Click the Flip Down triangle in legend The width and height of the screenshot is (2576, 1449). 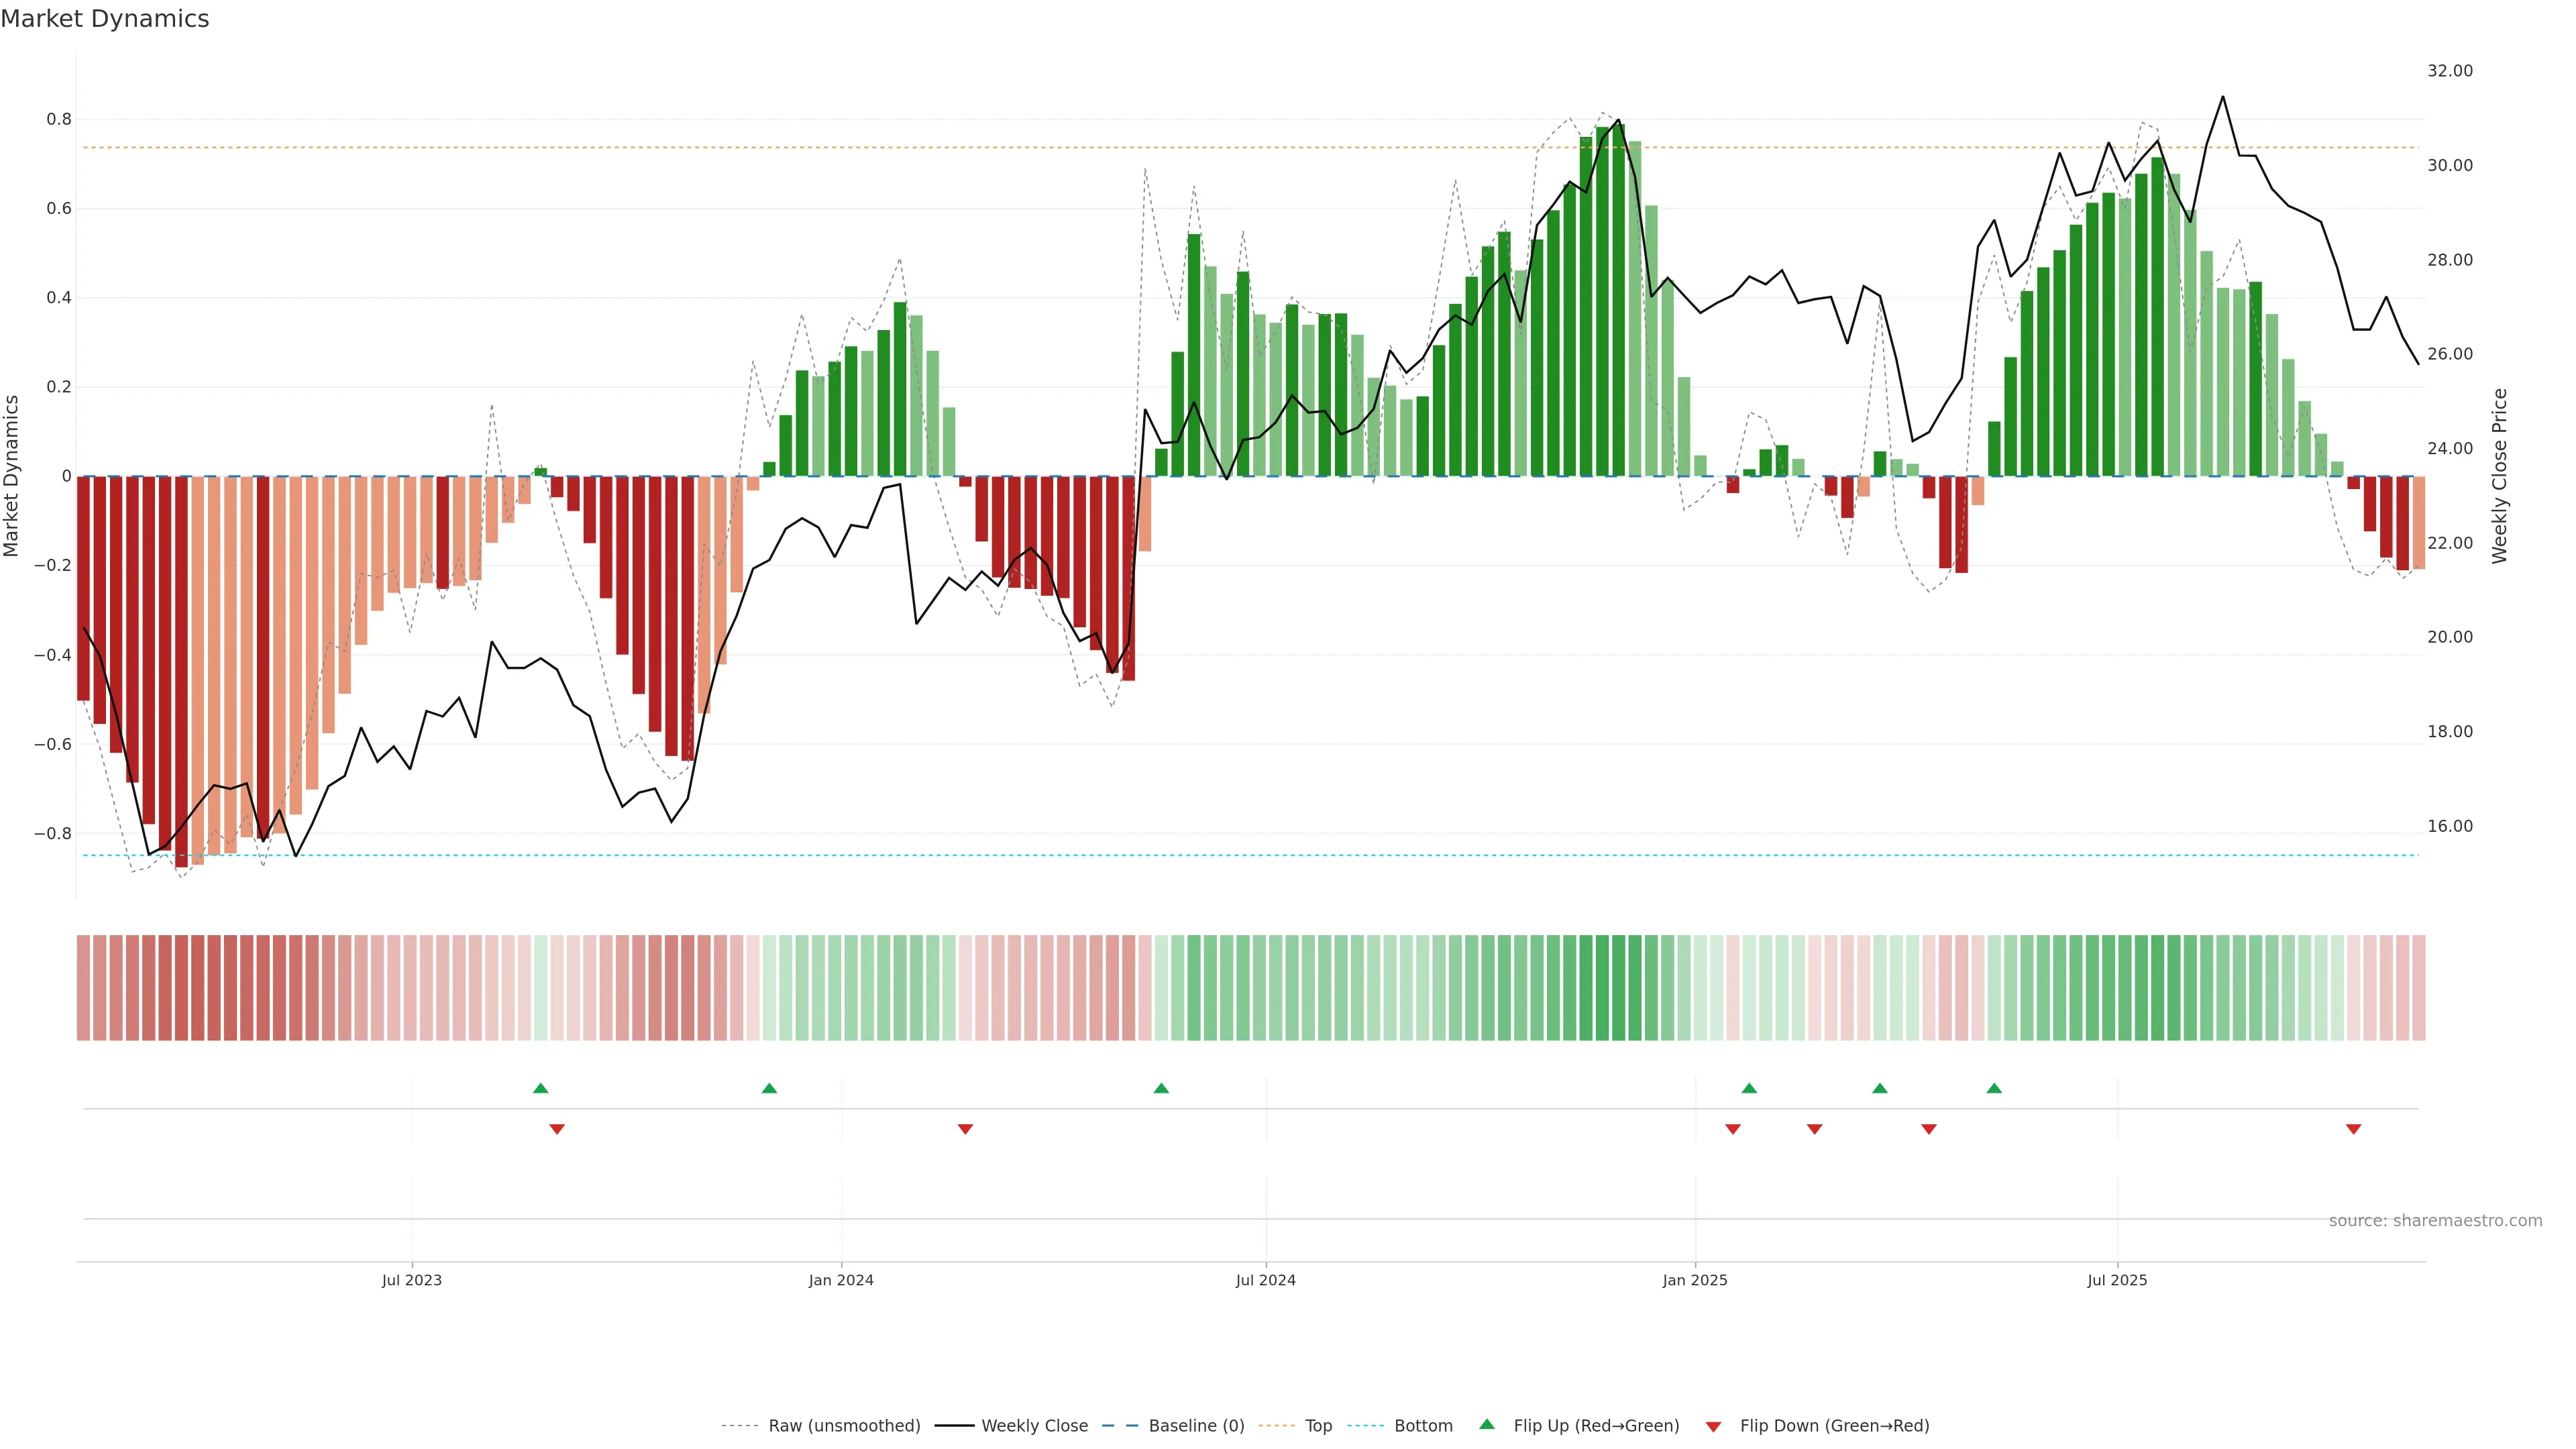click(x=1713, y=1426)
